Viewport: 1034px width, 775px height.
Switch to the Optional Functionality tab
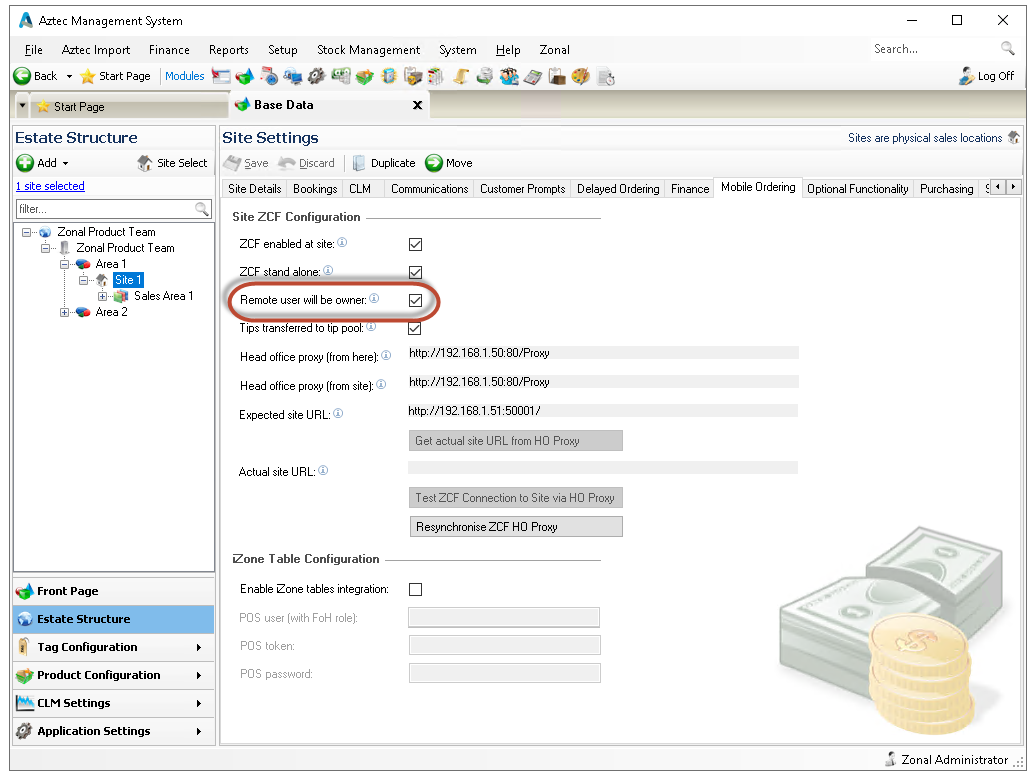point(858,189)
